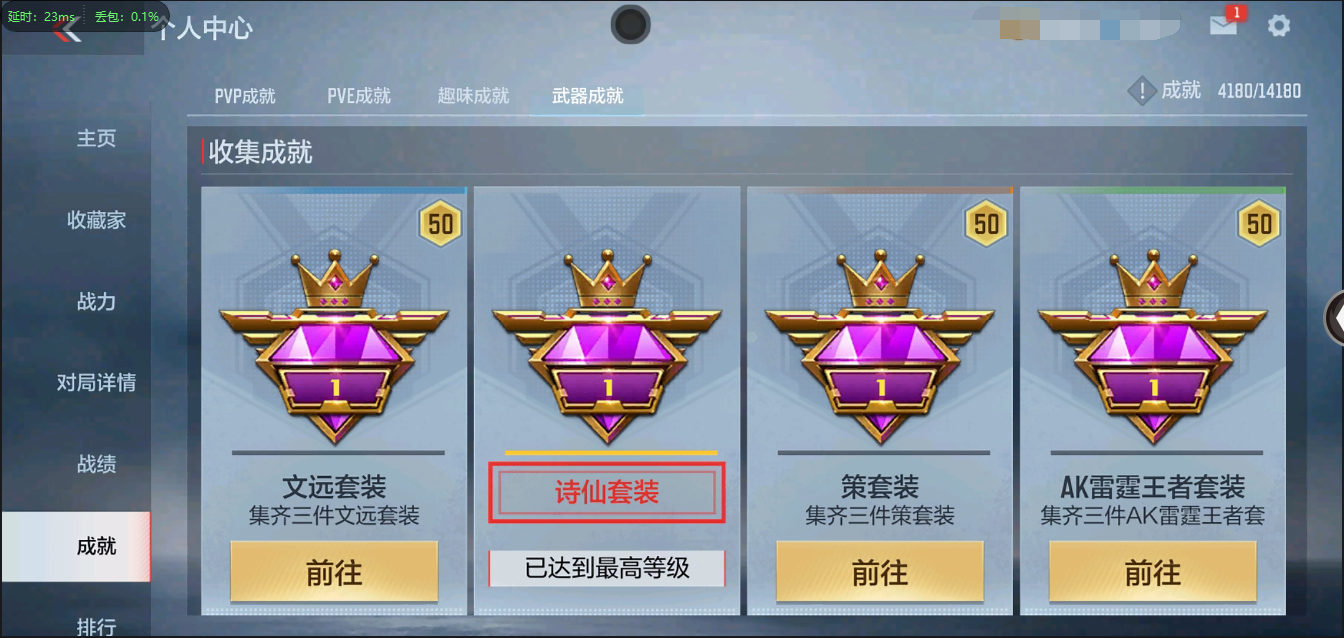Click 前往 button under 策套装

(x=880, y=572)
